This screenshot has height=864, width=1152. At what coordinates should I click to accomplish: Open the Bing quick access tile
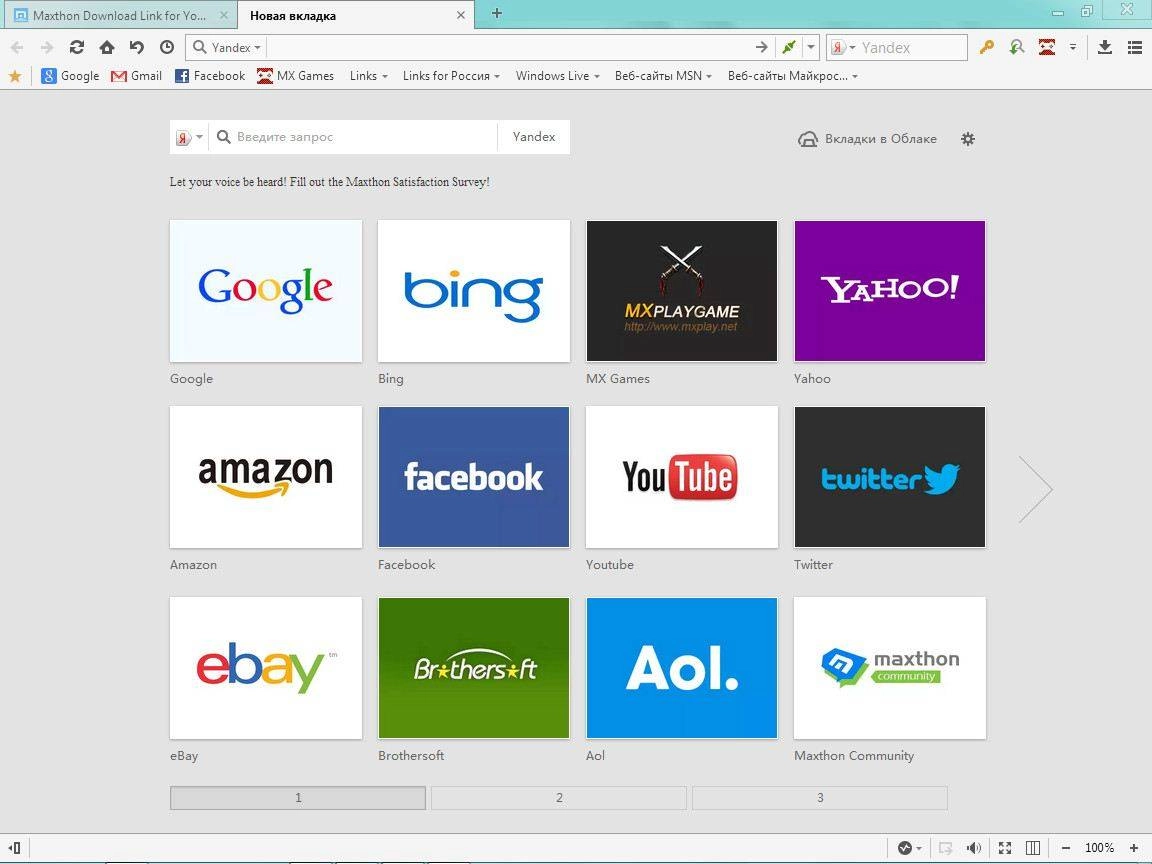(x=474, y=291)
